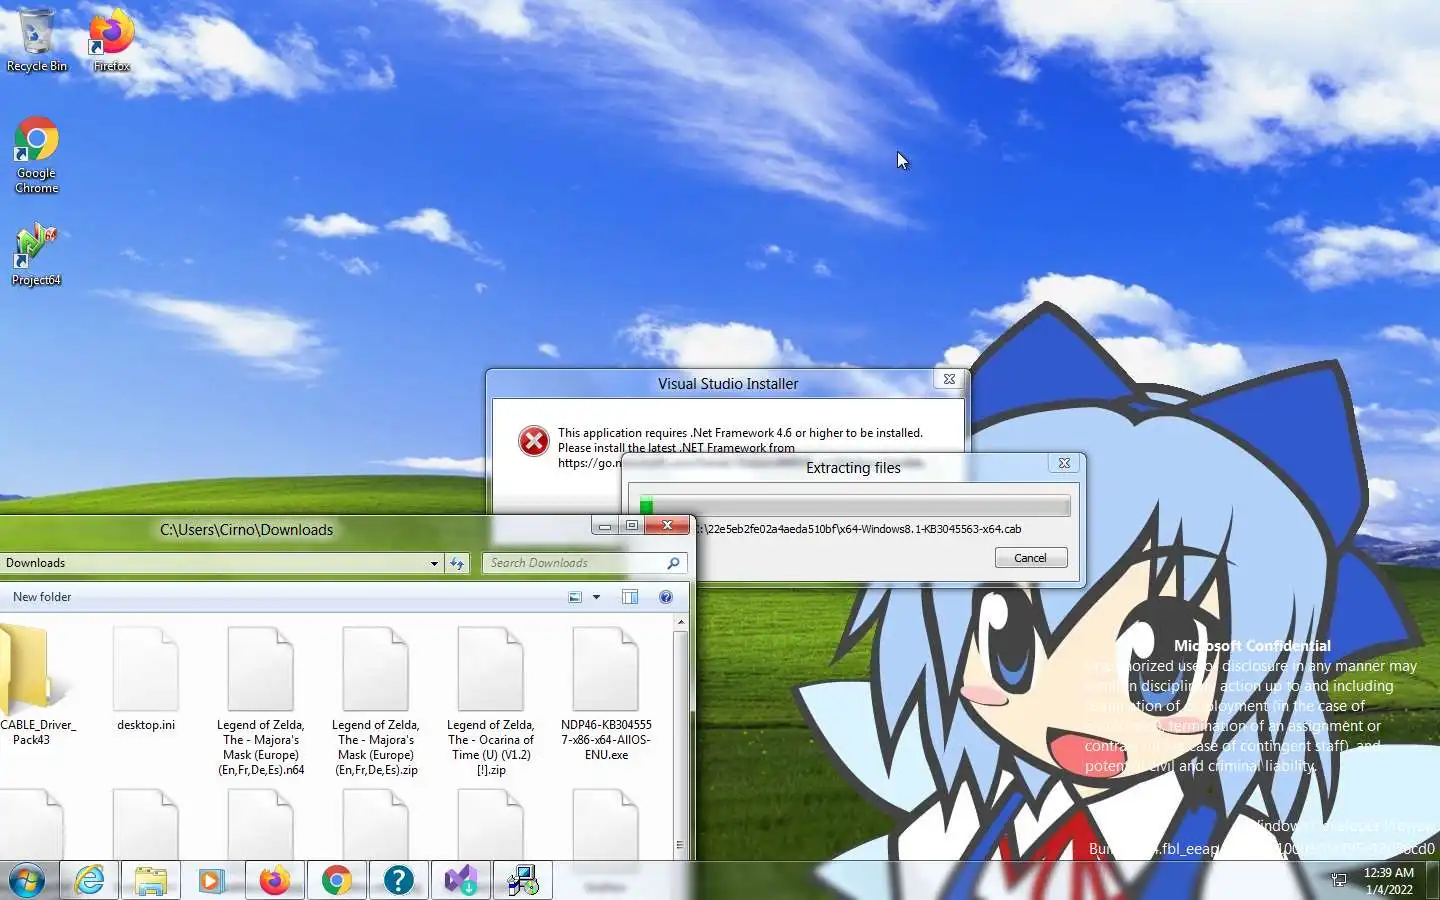Select the desktop.ini file
This screenshot has height=900, width=1440.
(146, 680)
